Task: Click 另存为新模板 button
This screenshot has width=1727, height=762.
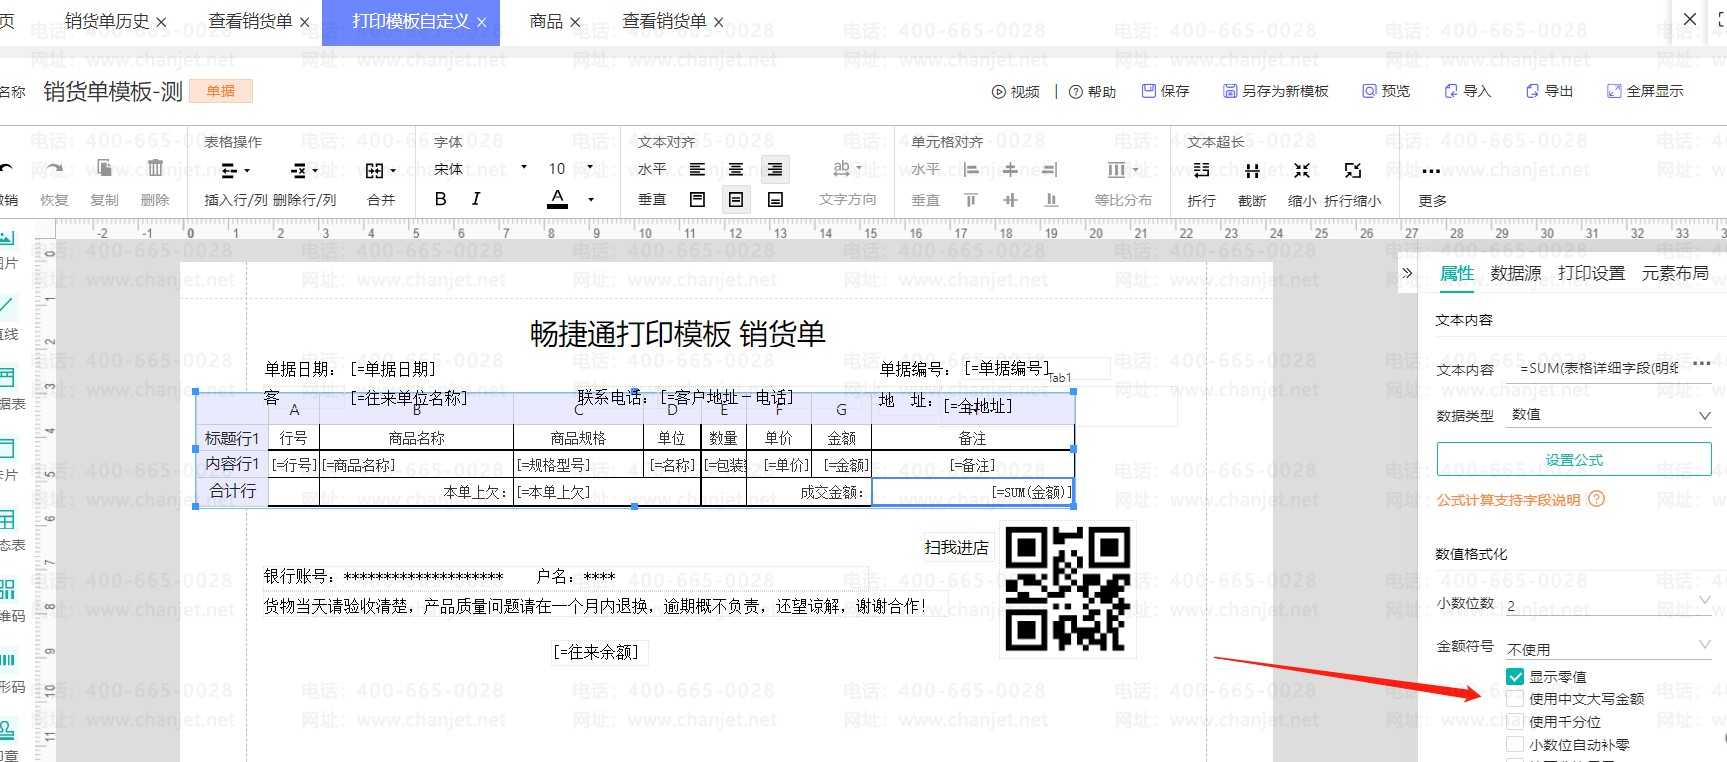Action: [1276, 91]
